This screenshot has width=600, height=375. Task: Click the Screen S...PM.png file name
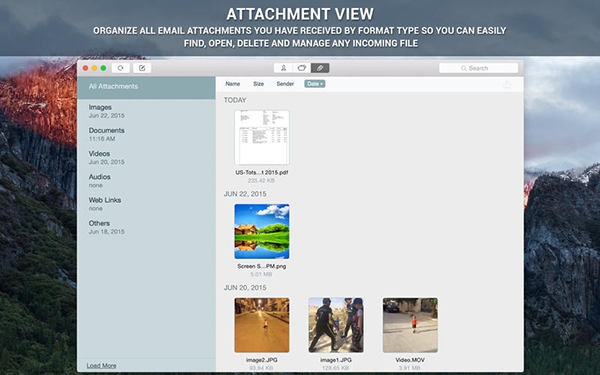pyautogui.click(x=262, y=266)
